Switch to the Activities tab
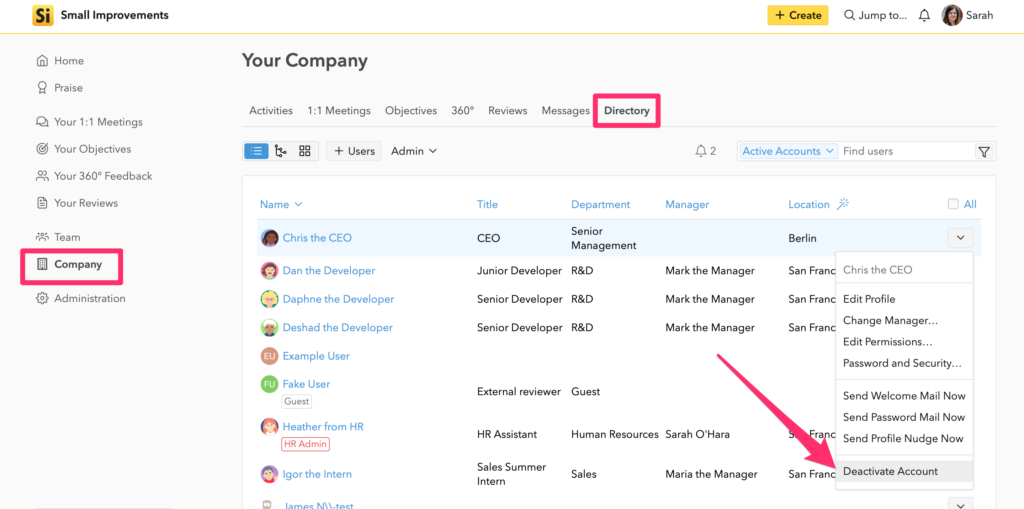The height and width of the screenshot is (509, 1024). (x=271, y=110)
